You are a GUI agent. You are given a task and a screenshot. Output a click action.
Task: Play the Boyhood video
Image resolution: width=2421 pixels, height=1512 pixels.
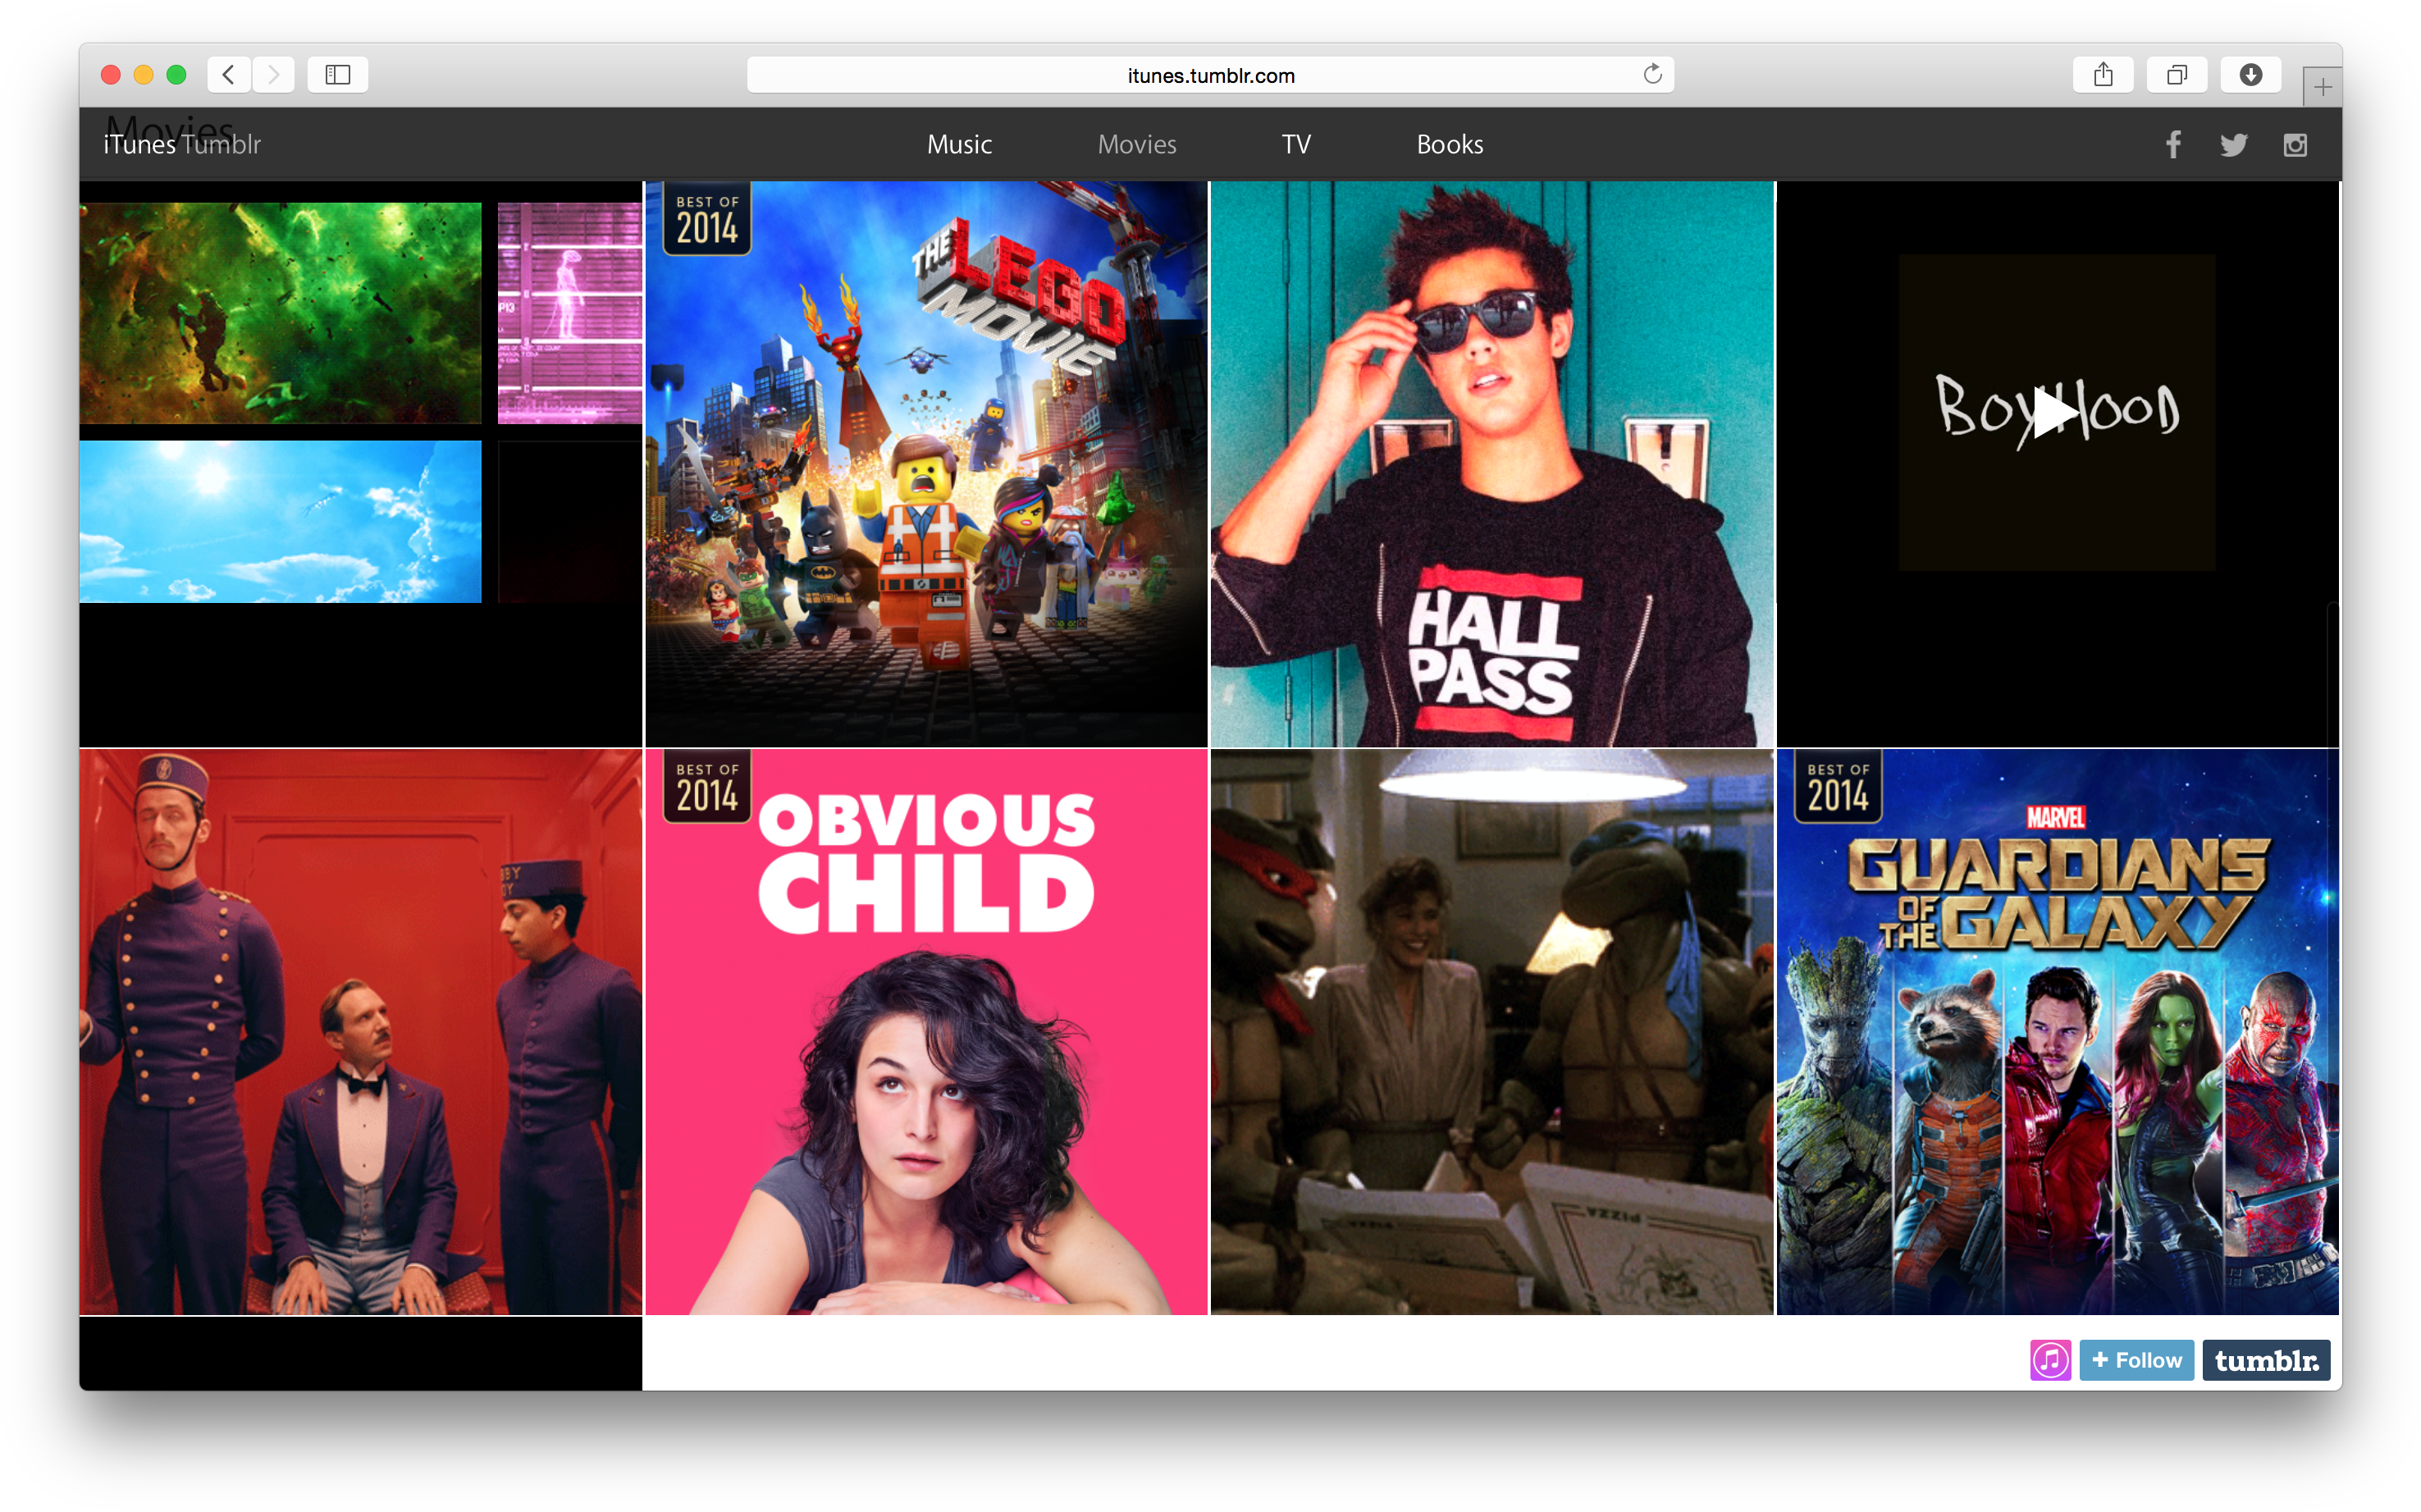(2055, 412)
